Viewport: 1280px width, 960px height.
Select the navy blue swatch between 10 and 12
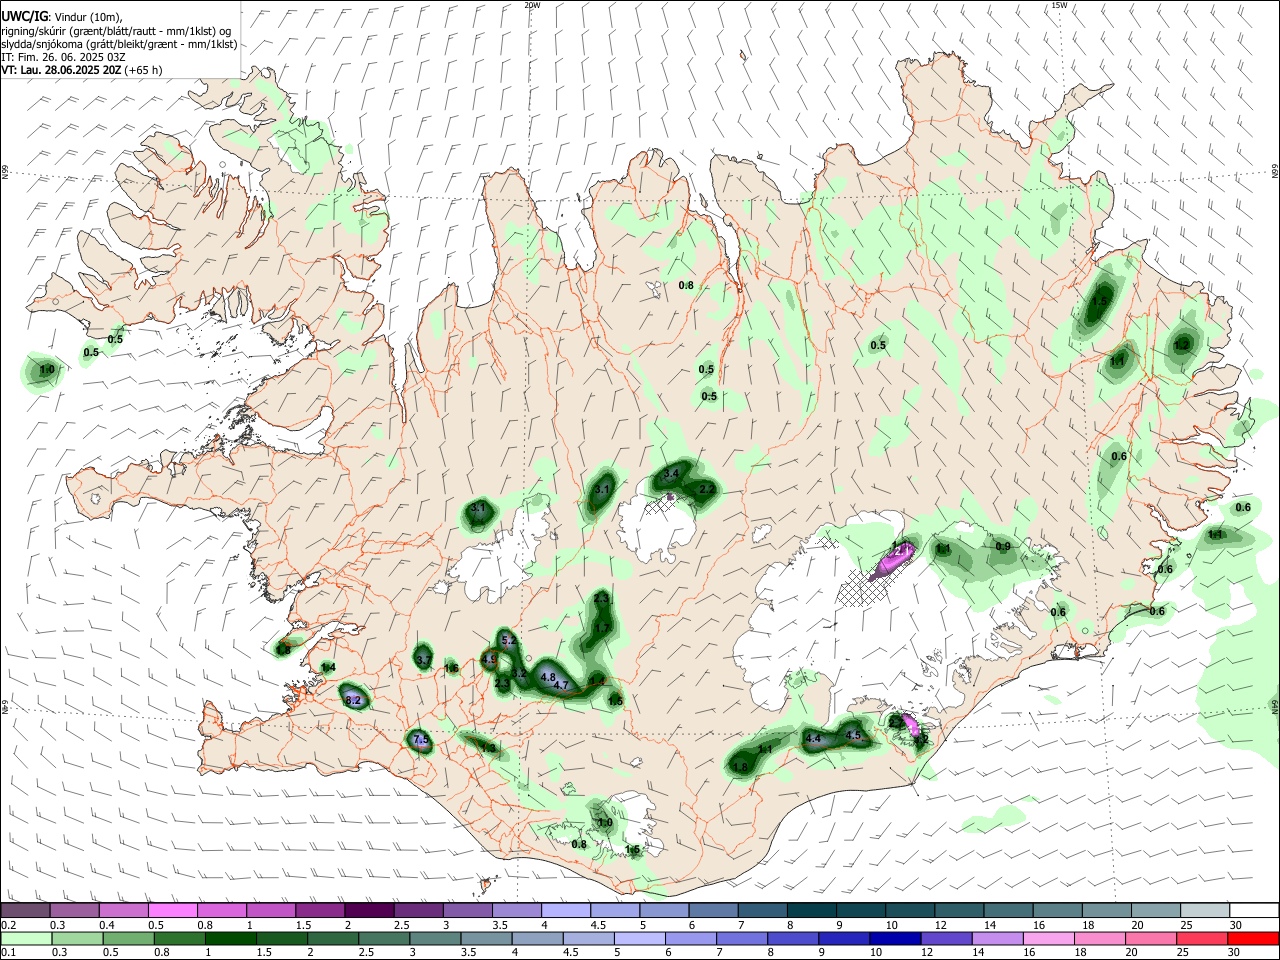pos(893,938)
